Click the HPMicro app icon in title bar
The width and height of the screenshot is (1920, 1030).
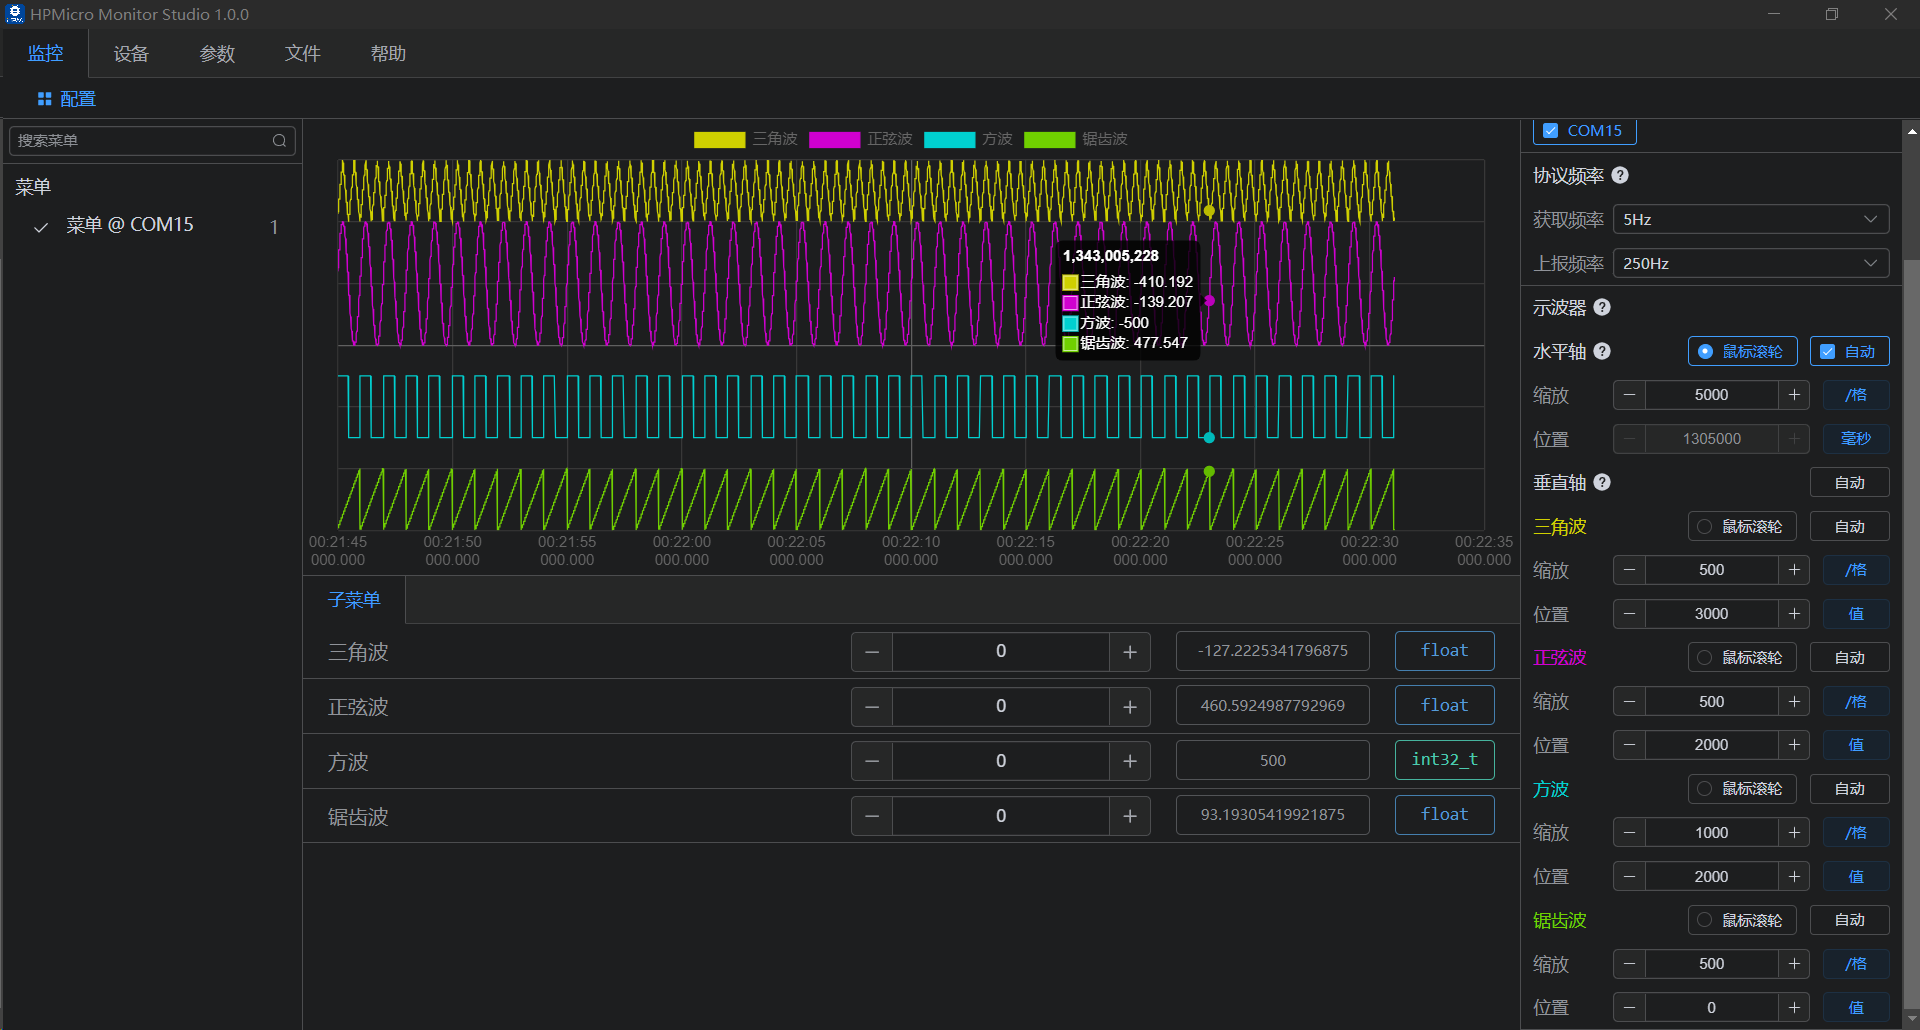tap(15, 14)
